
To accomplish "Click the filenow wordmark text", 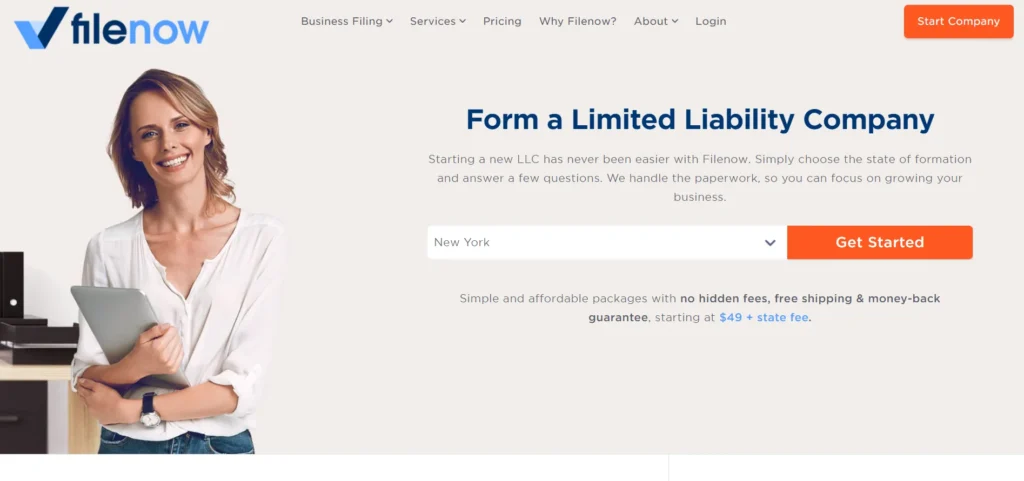I will tap(139, 29).
